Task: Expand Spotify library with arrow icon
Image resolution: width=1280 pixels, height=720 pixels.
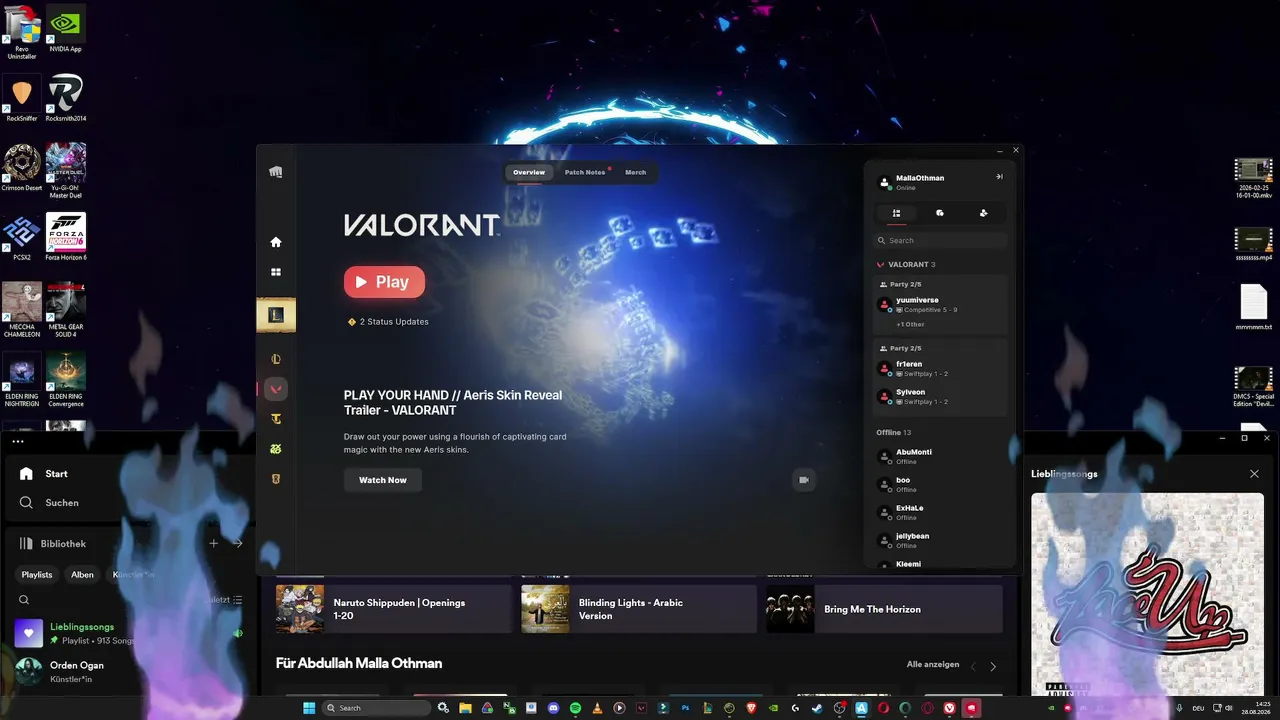Action: click(x=238, y=544)
